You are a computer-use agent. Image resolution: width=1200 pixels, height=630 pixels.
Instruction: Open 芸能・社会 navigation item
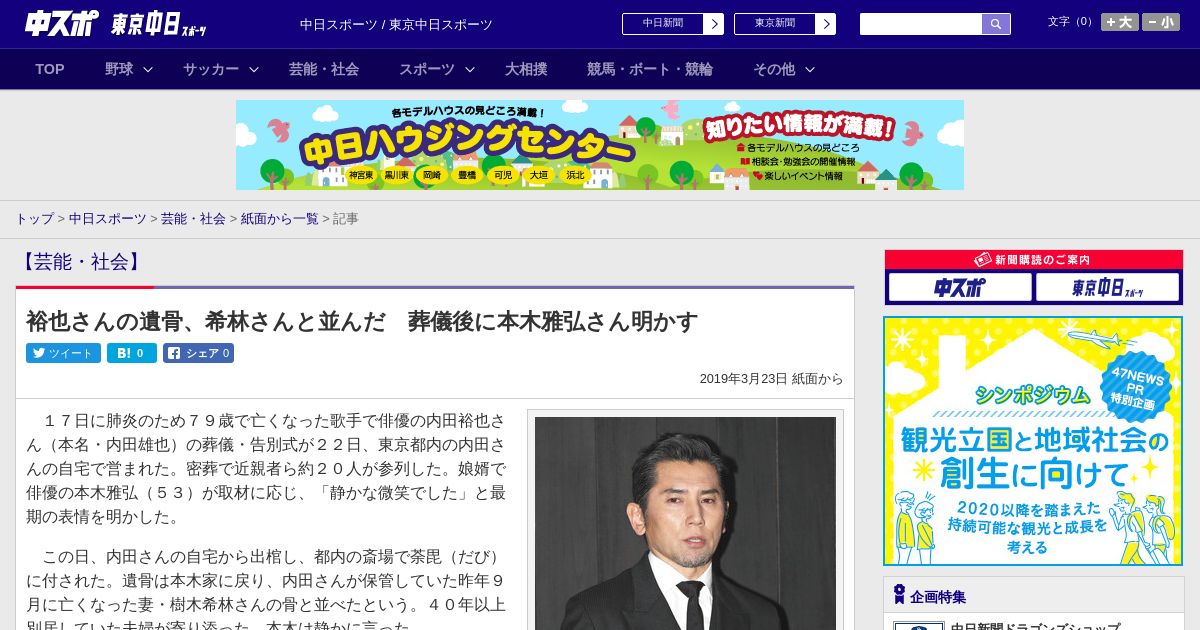pos(324,69)
